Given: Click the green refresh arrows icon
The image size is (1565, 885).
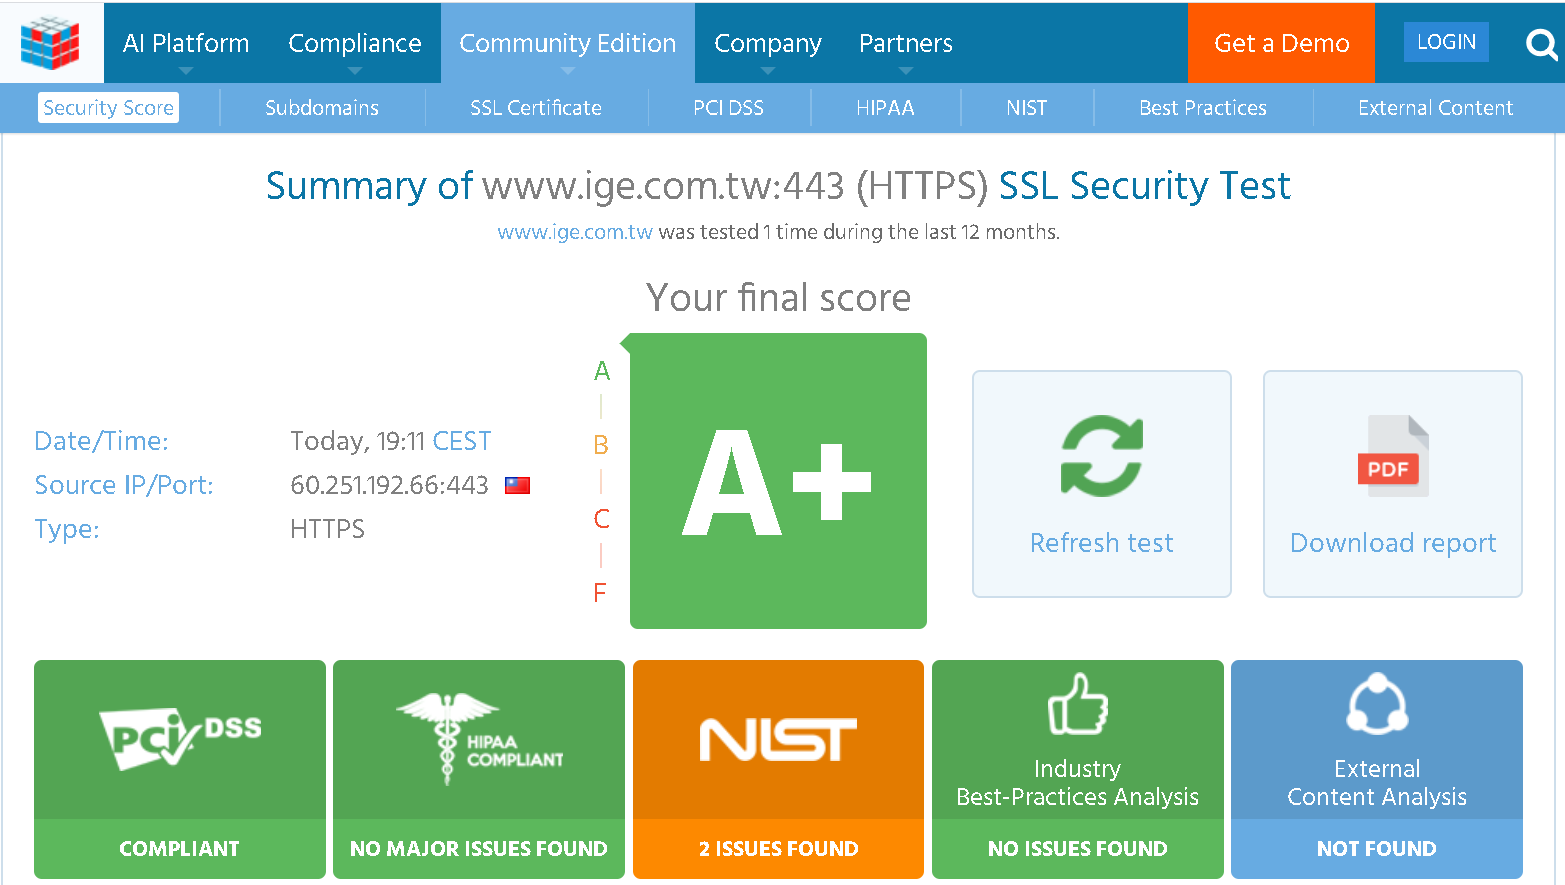Looking at the screenshot, I should pyautogui.click(x=1102, y=456).
